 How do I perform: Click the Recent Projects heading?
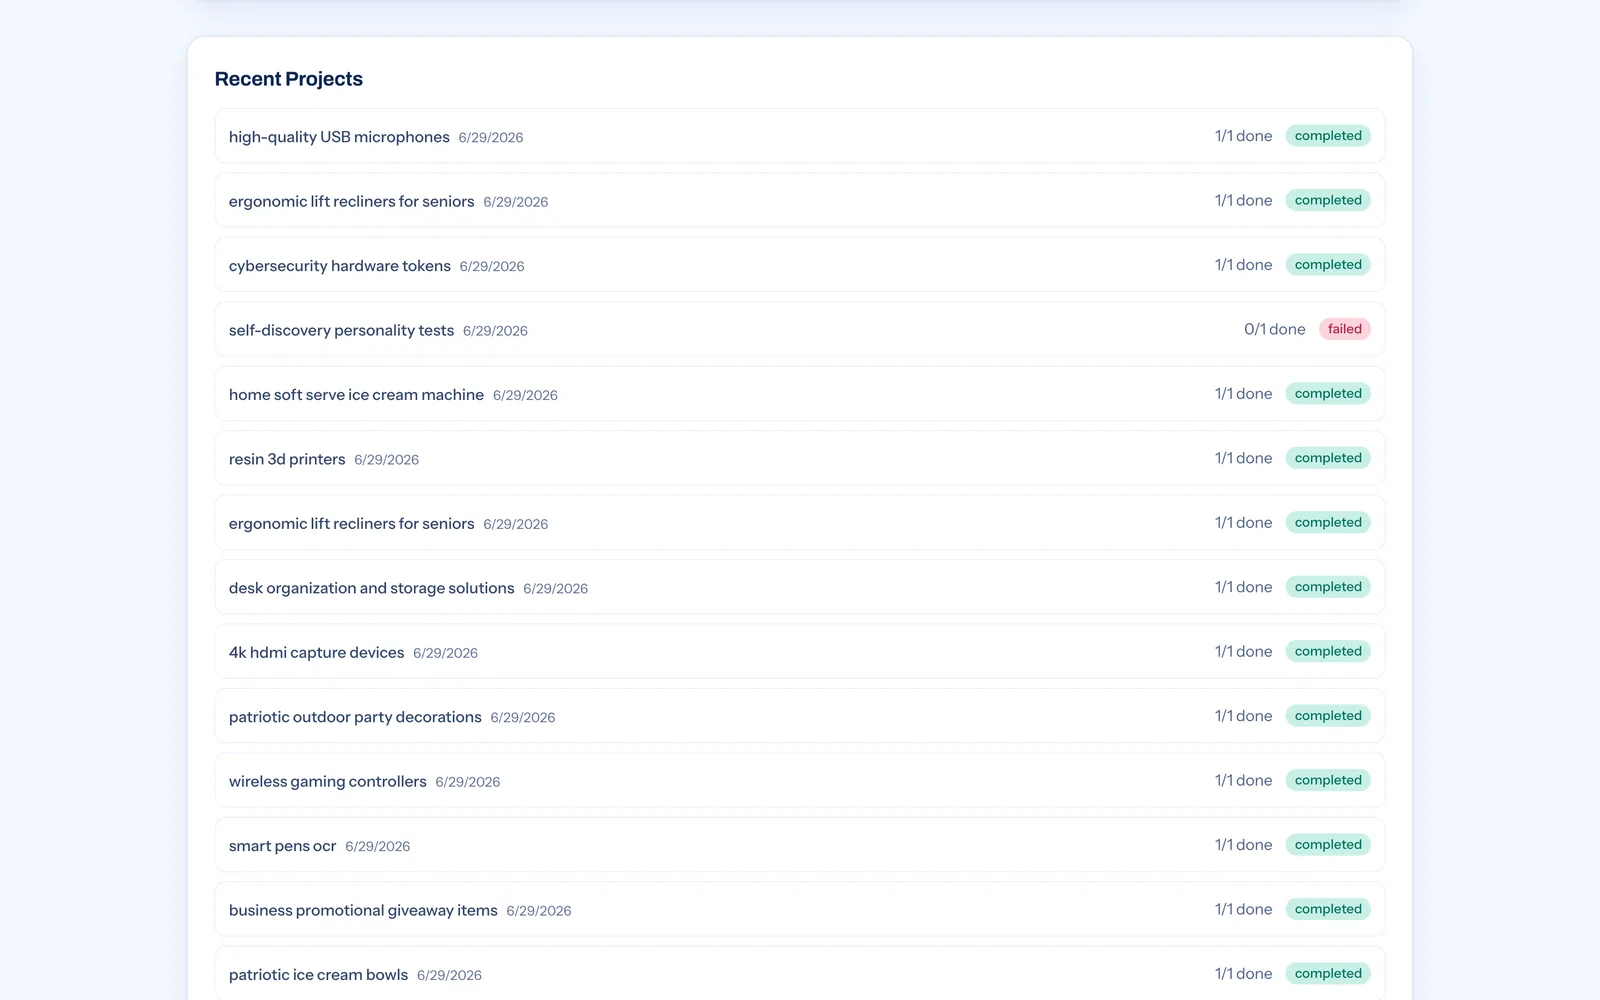289,79
